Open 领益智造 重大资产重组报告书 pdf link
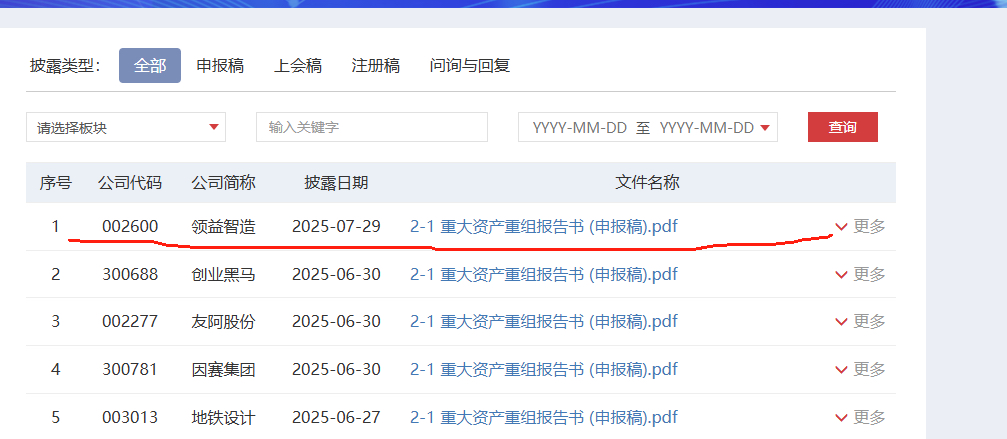Screen dimensions: 1007x439 (x=544, y=227)
